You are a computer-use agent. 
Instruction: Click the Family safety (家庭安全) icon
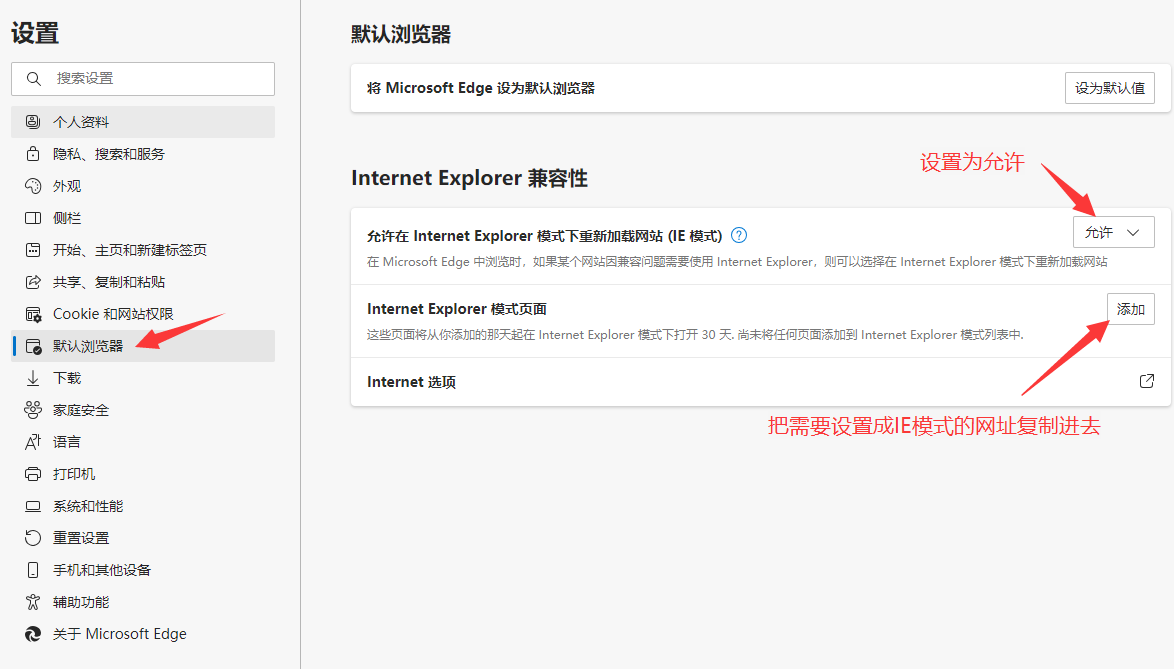(x=33, y=410)
